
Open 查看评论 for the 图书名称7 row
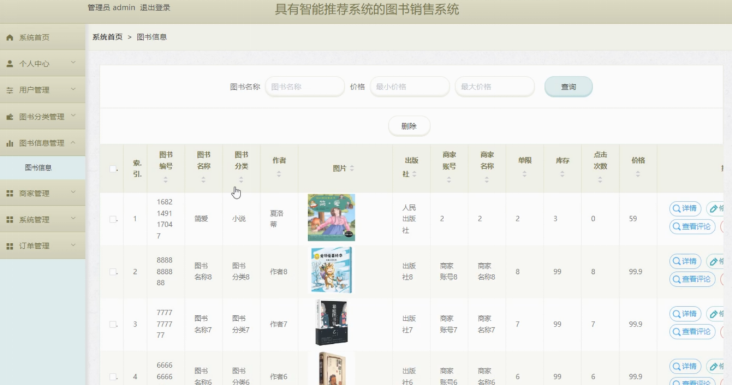coord(692,332)
